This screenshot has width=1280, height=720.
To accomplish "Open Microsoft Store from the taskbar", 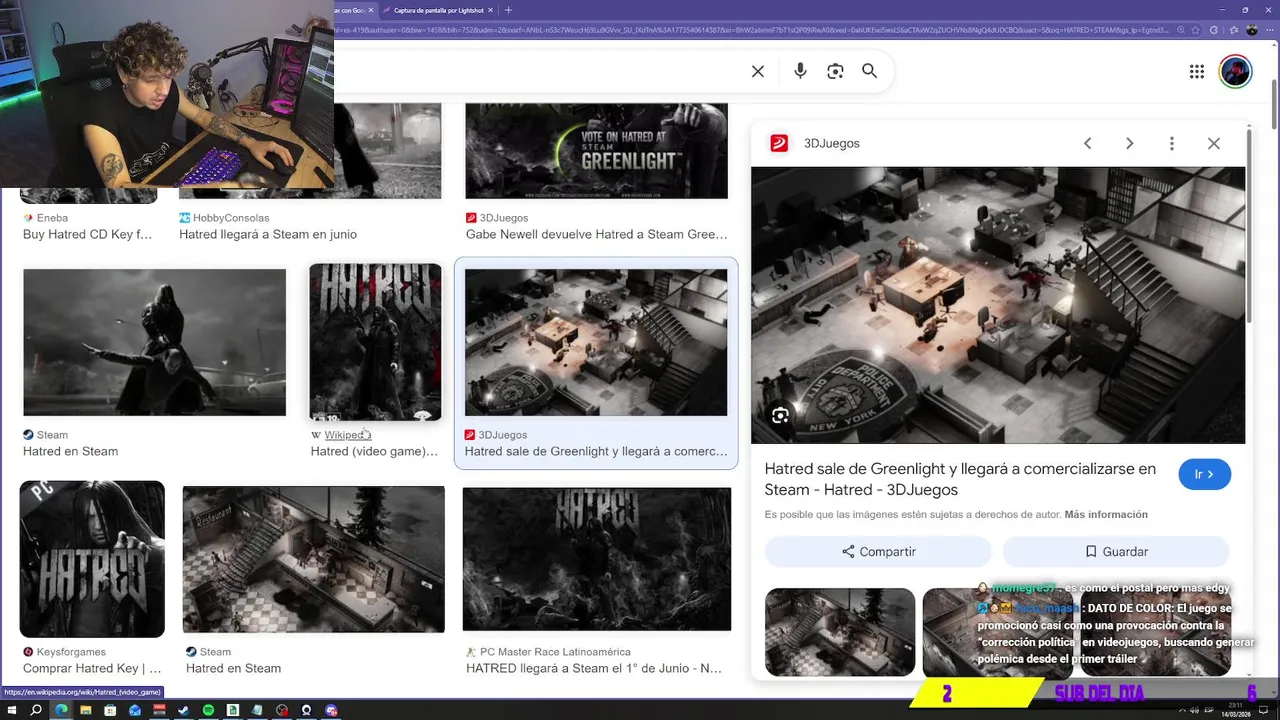I will pos(110,710).
